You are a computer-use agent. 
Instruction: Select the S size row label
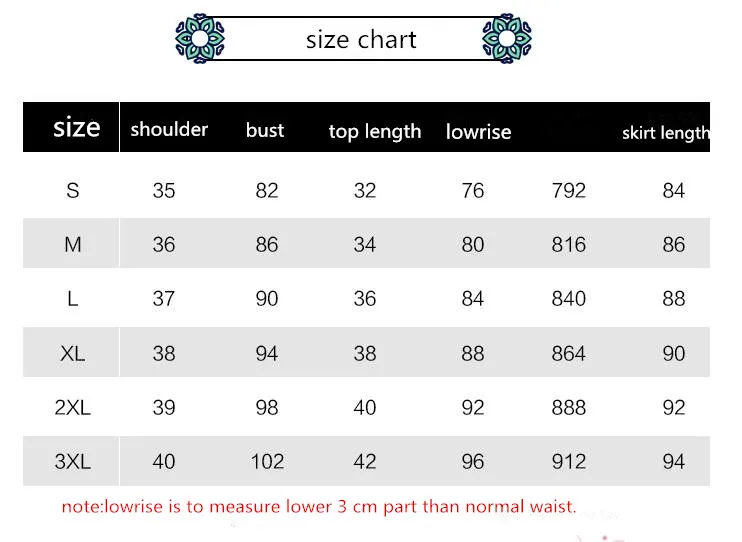(x=72, y=191)
